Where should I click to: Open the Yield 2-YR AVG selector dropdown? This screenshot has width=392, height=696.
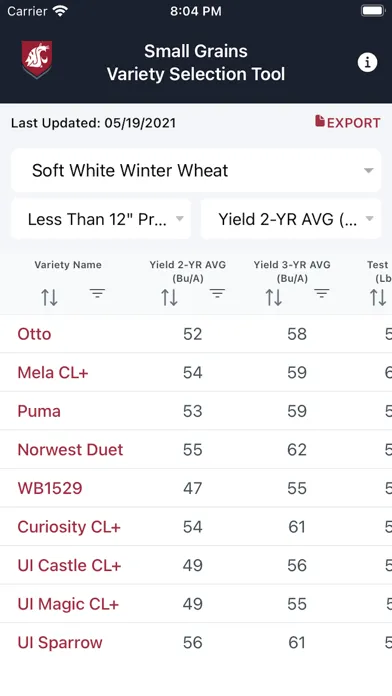(x=291, y=219)
